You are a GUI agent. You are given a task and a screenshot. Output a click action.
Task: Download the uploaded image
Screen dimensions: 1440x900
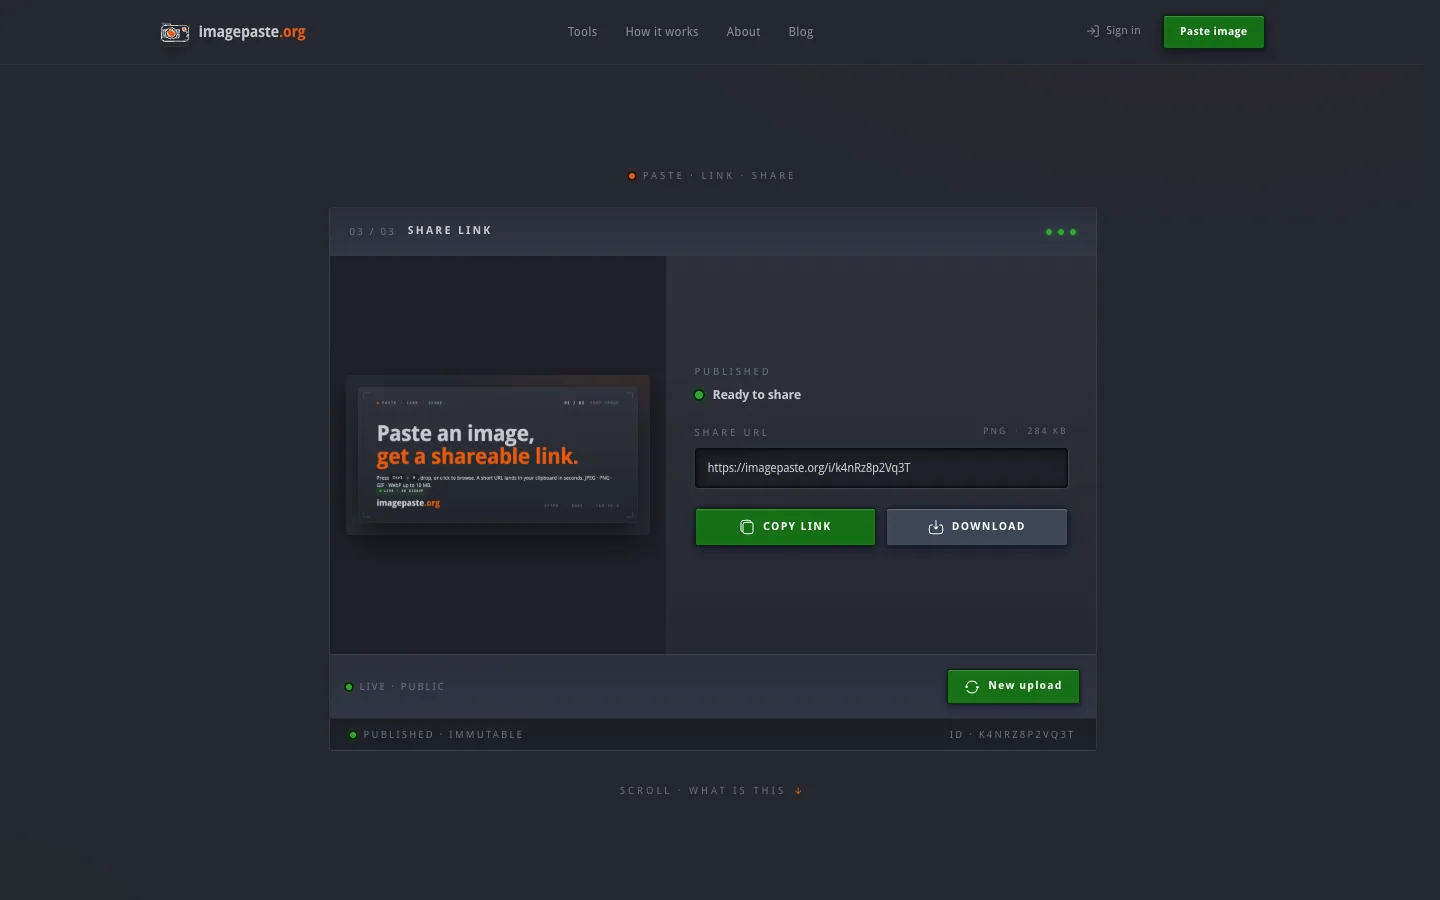(x=977, y=527)
